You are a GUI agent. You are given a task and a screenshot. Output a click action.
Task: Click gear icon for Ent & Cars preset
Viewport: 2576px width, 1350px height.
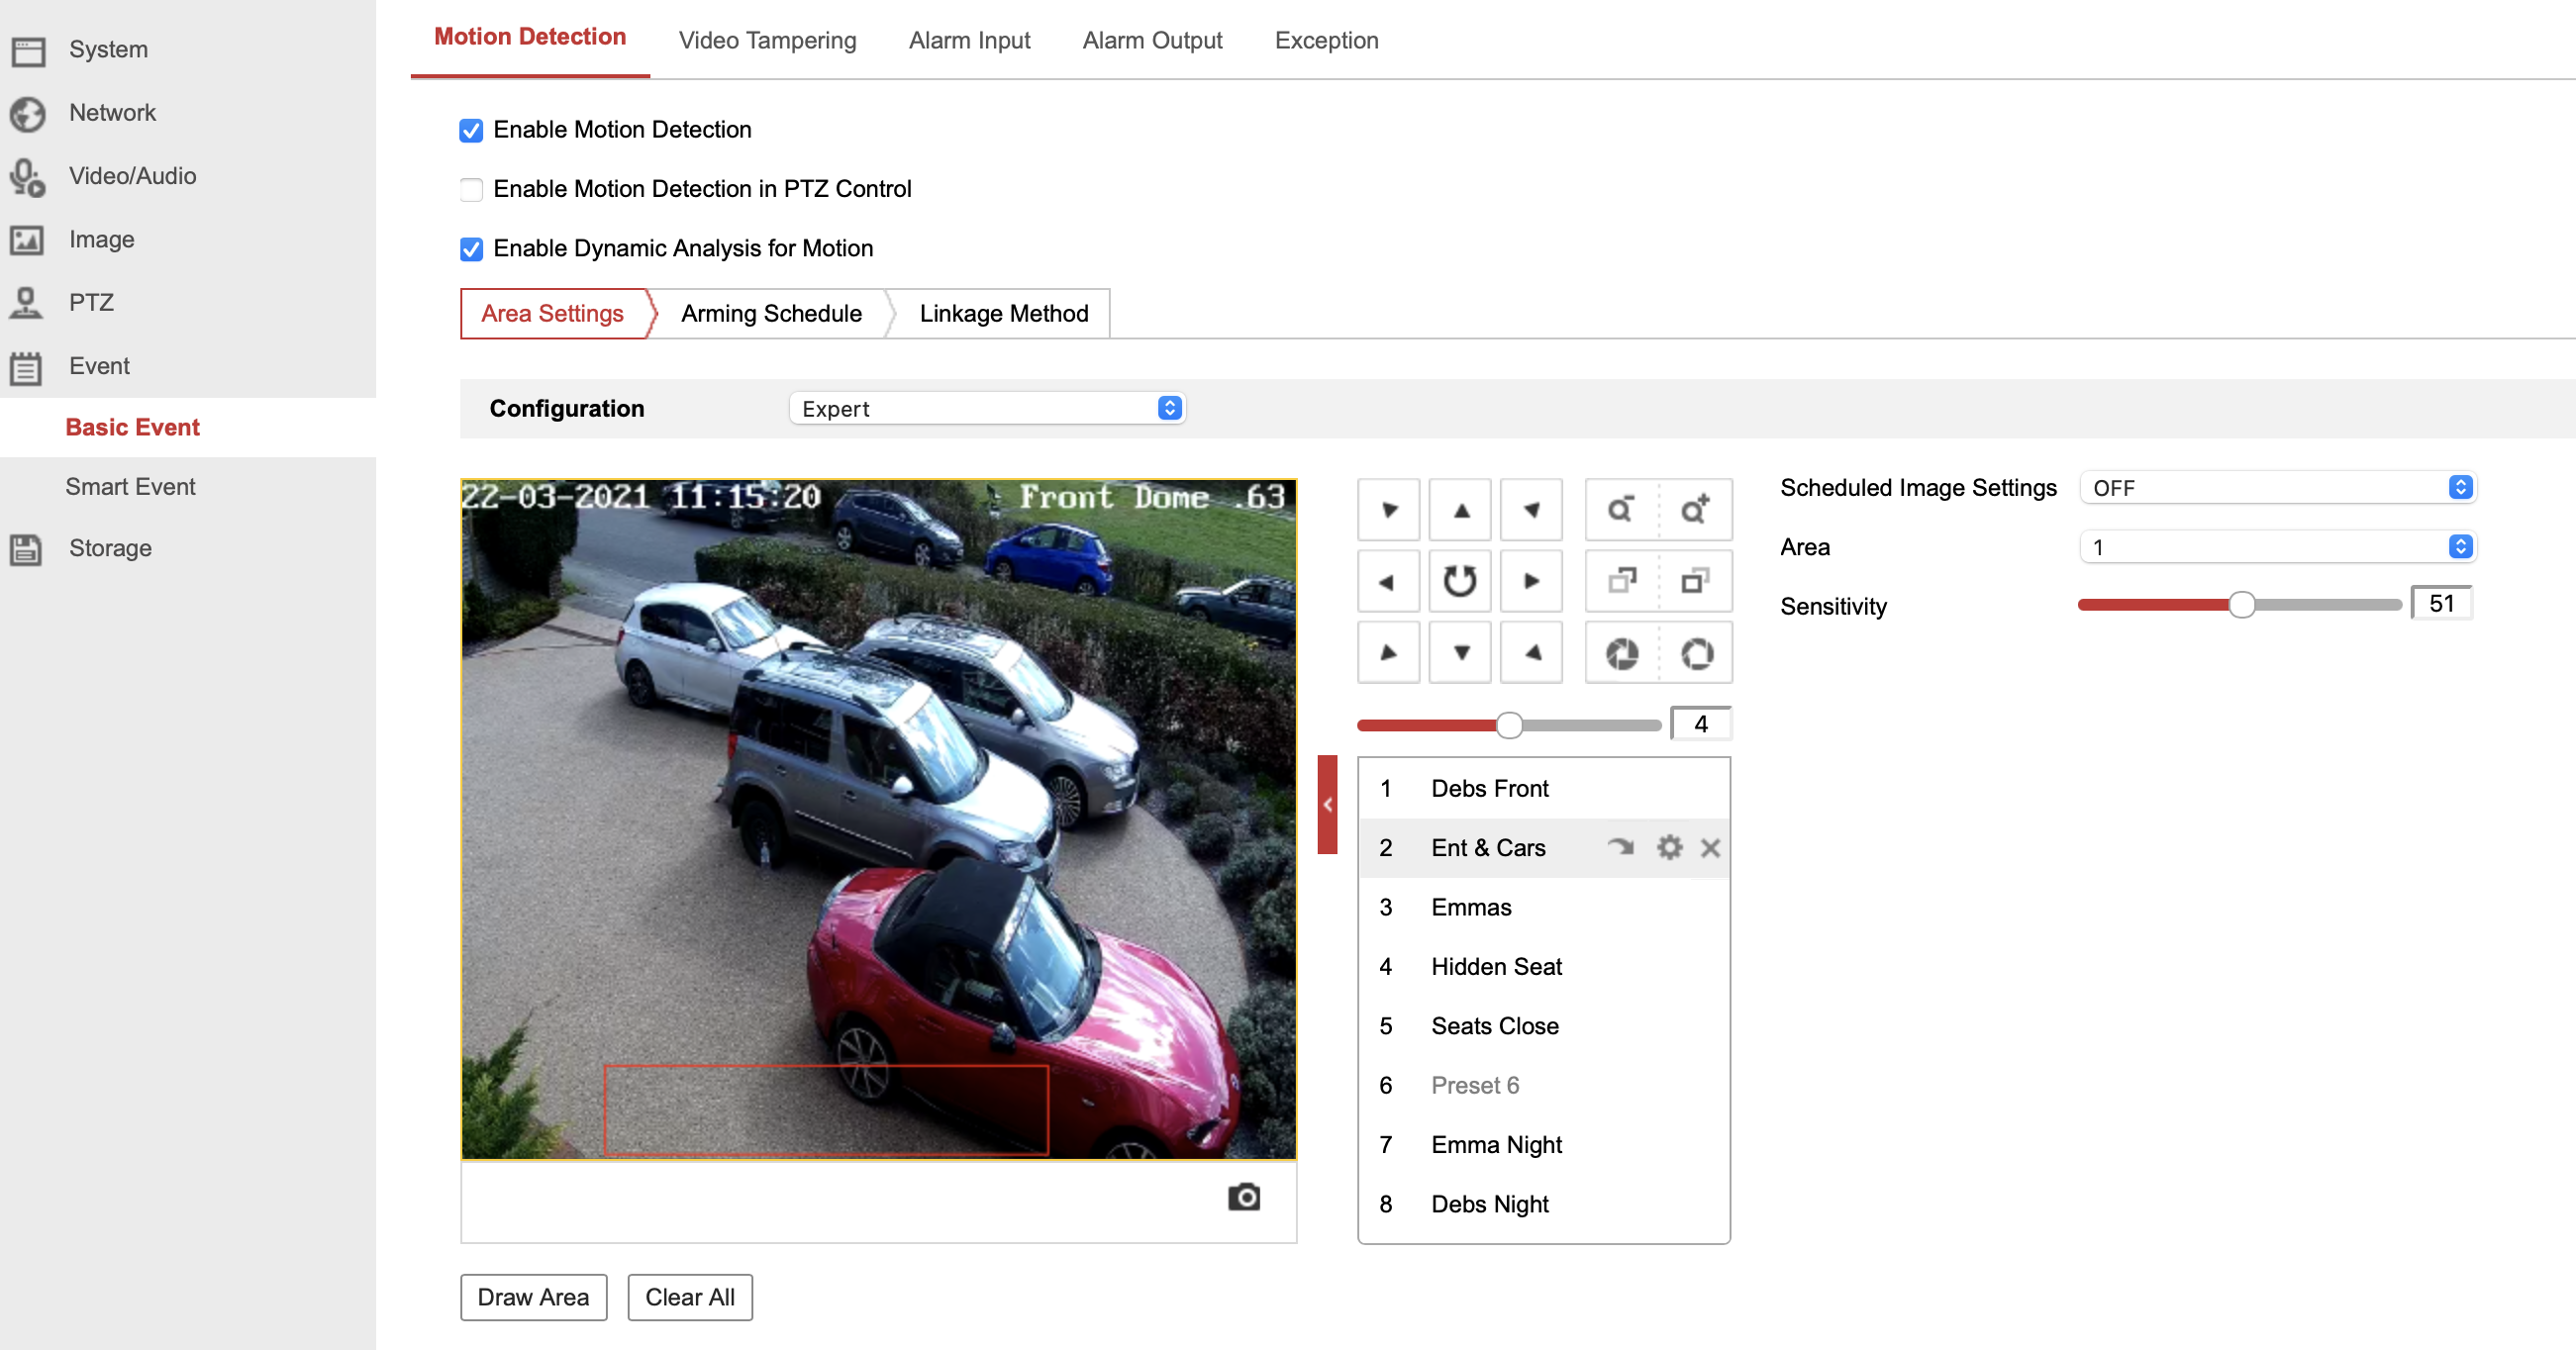coord(1668,848)
